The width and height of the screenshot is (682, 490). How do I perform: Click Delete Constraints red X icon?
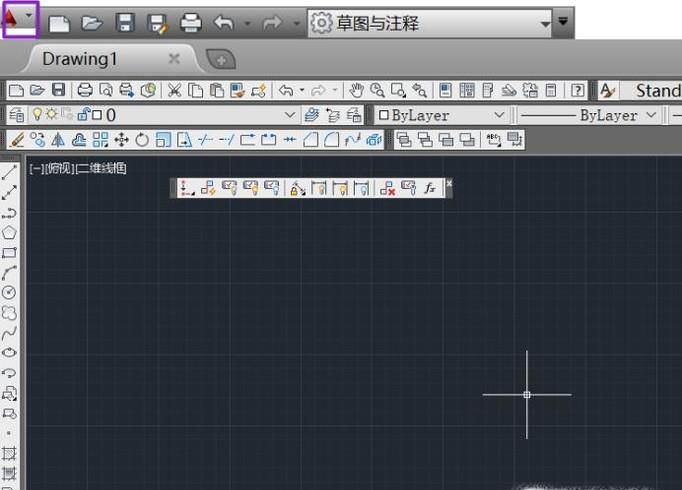tap(387, 188)
